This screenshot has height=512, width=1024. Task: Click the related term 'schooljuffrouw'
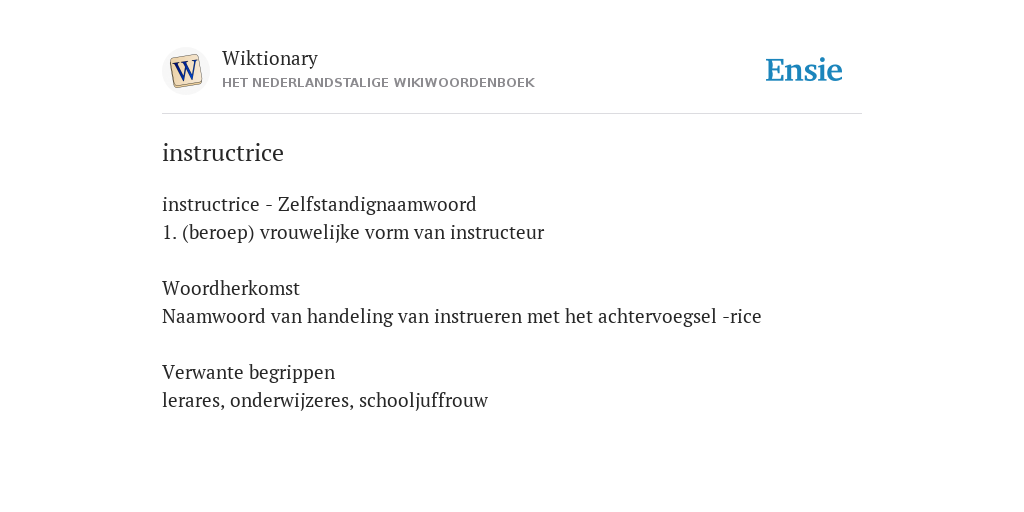pos(424,400)
